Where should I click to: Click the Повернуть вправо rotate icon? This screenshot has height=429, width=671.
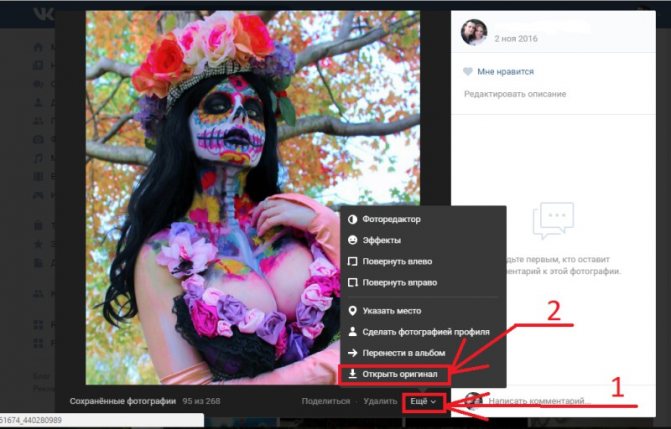351,282
